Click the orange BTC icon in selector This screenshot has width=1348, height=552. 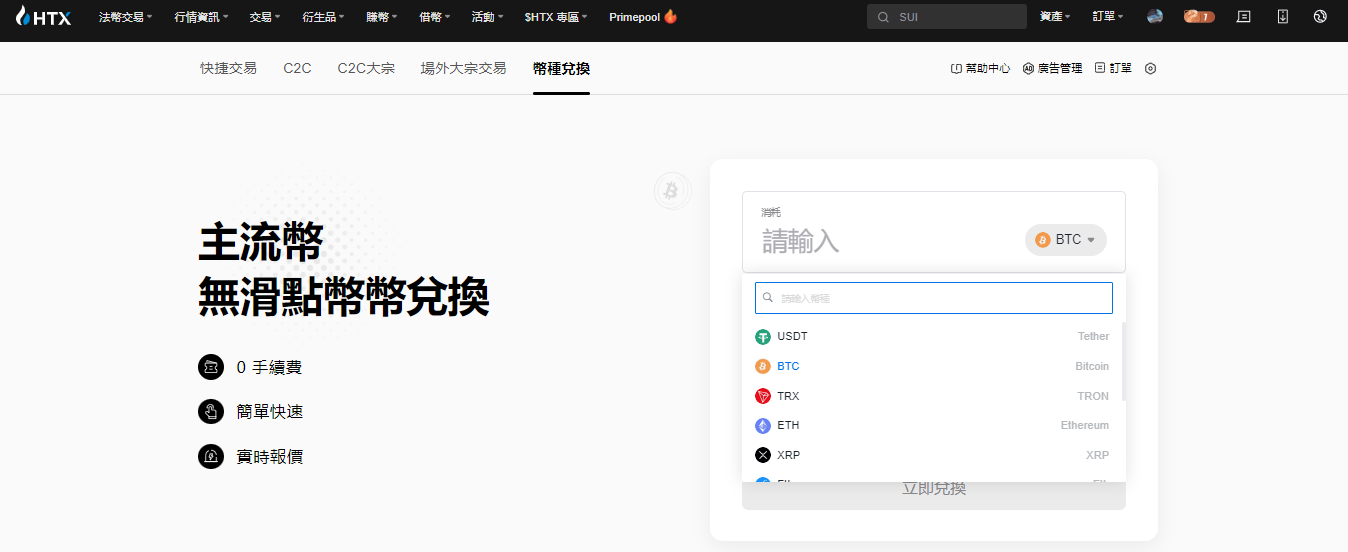(x=1043, y=240)
